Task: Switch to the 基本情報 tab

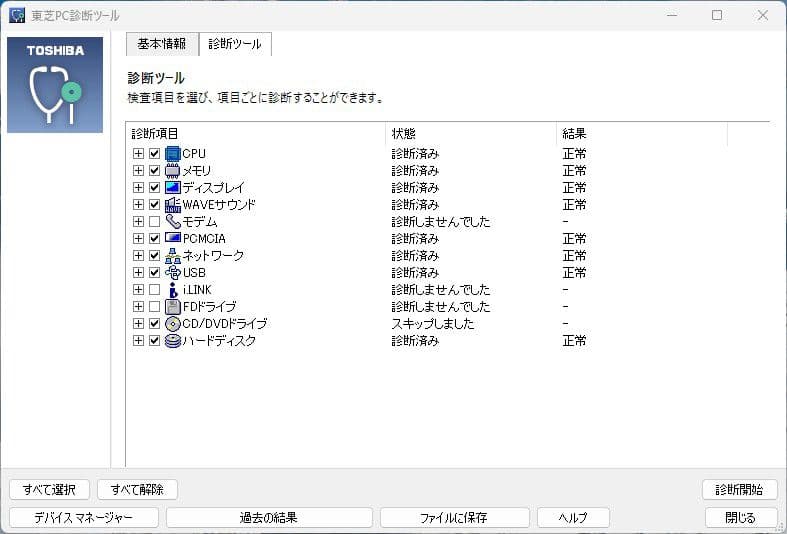Action: click(x=162, y=44)
